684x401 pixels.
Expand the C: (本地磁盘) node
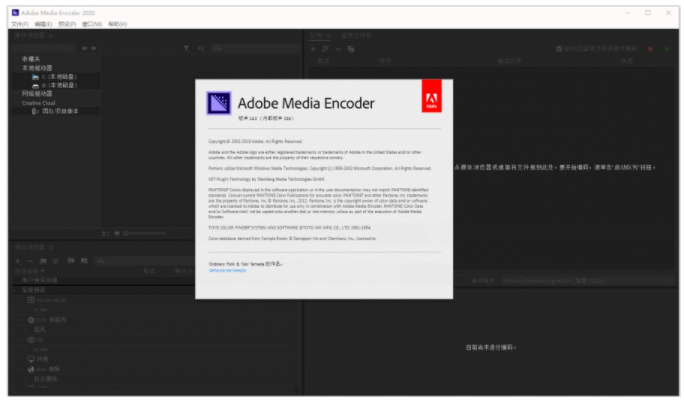pyautogui.click(x=26, y=77)
